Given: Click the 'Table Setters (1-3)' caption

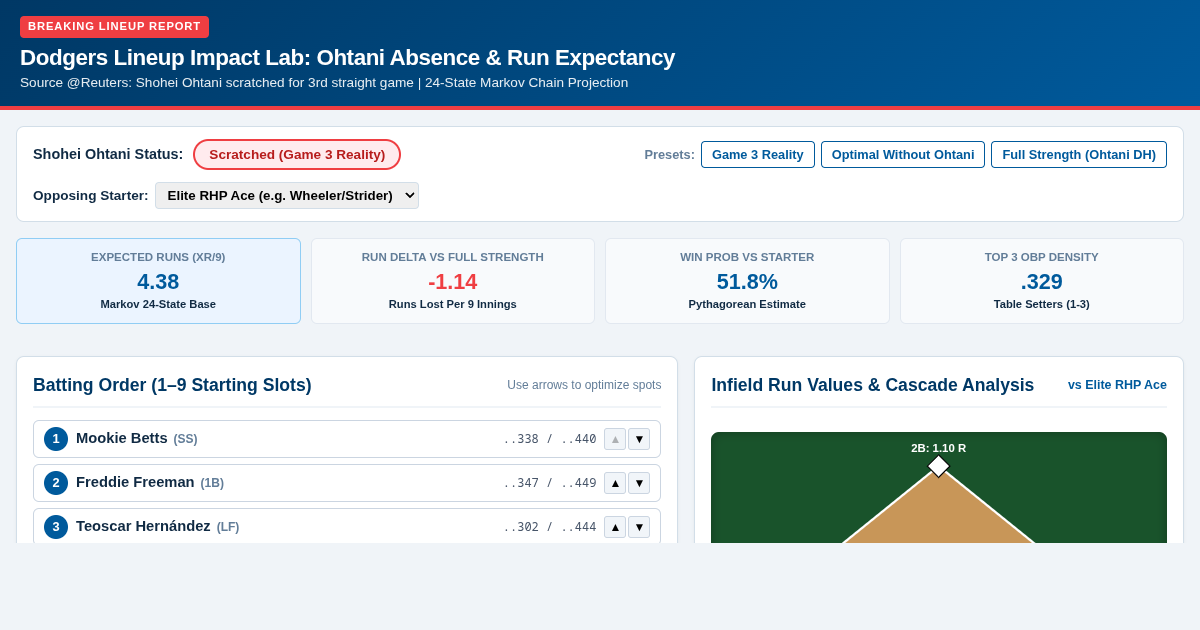Looking at the screenshot, I should (1042, 304).
